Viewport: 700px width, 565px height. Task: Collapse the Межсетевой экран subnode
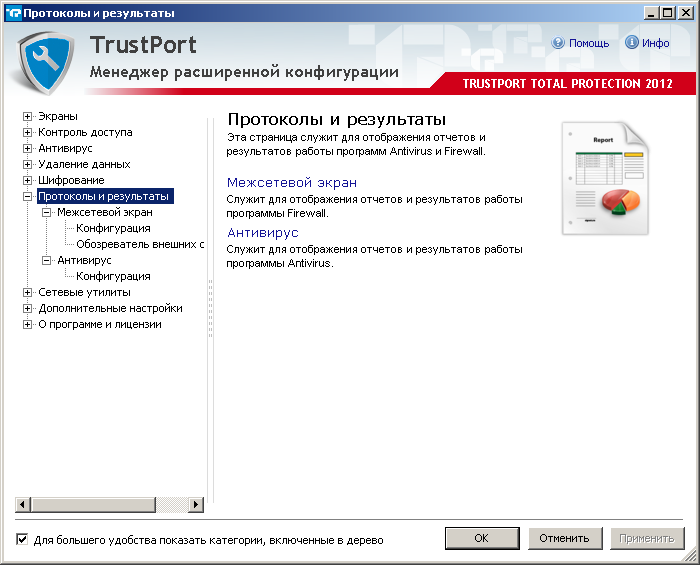[46, 212]
